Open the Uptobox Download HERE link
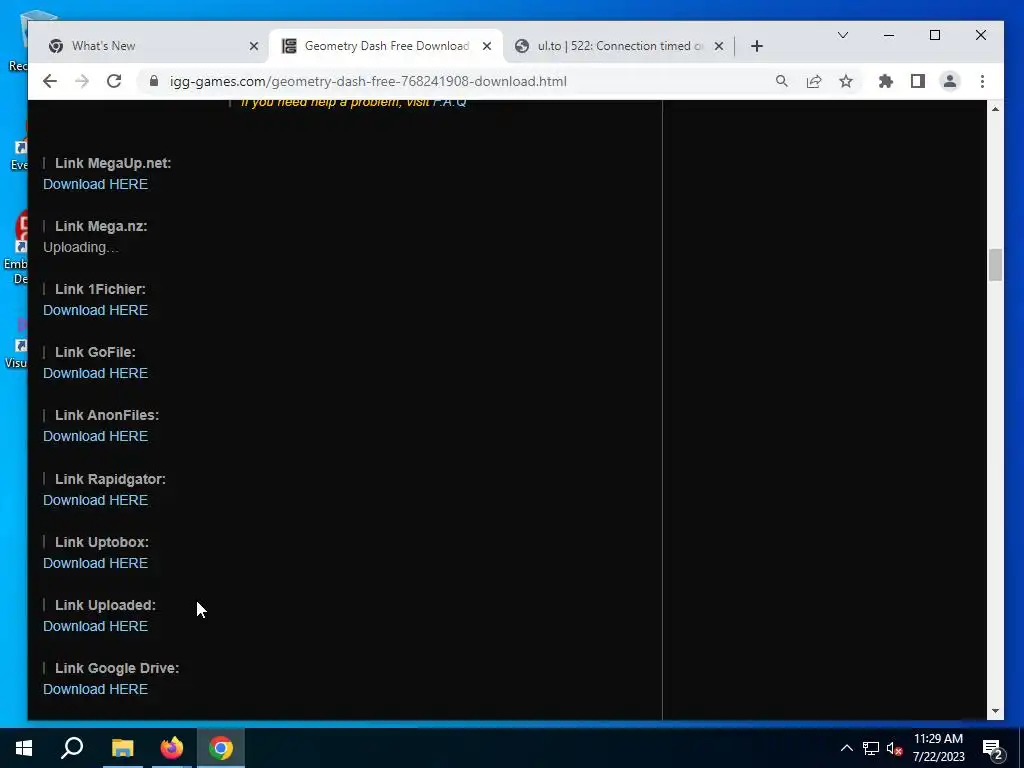Screen dimensions: 1024x768 [x=95, y=563]
